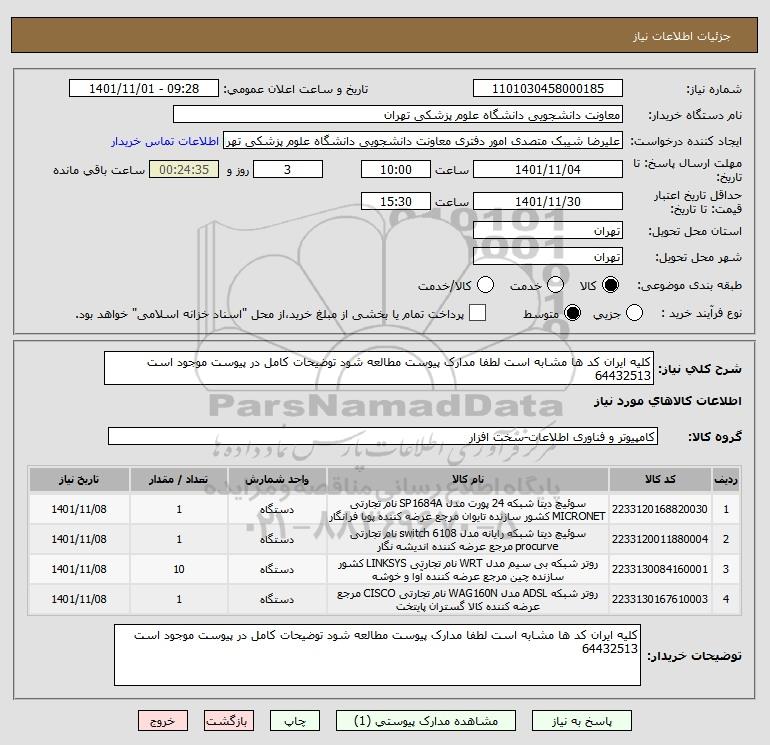Click the خروج exit button
The height and width of the screenshot is (745, 770).
pos(163,721)
